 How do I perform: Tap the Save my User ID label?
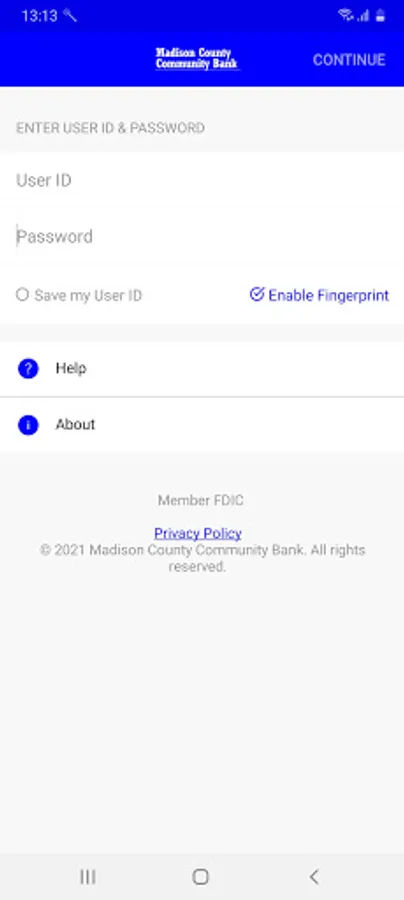tap(88, 296)
